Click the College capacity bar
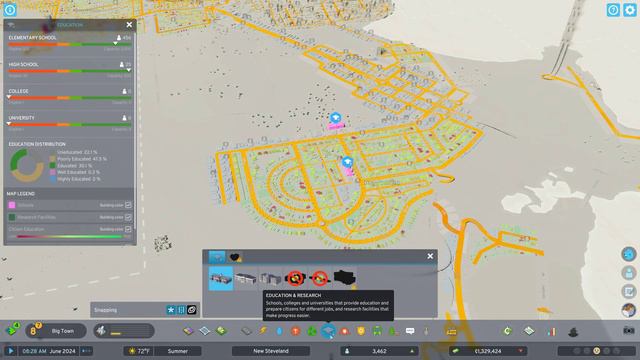 70,98
